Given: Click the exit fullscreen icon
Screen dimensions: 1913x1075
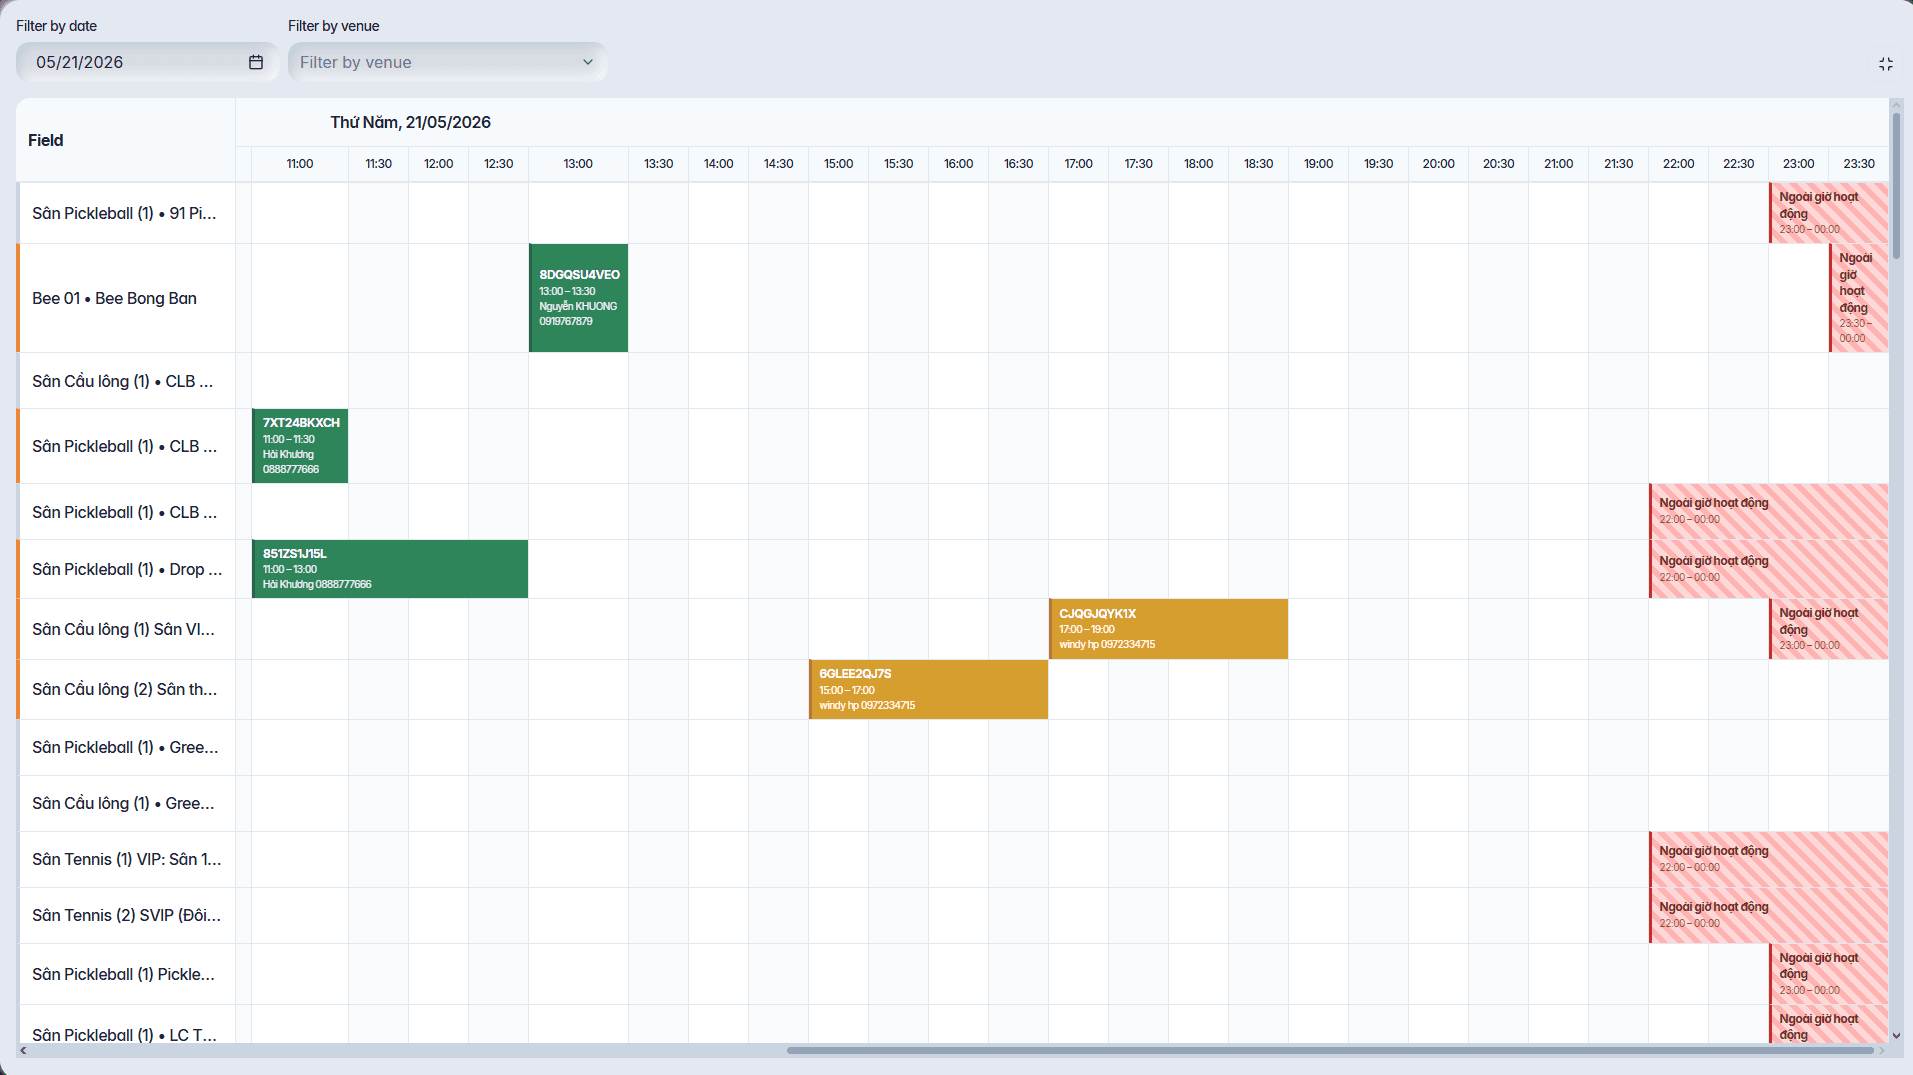Looking at the screenshot, I should pos(1885,64).
